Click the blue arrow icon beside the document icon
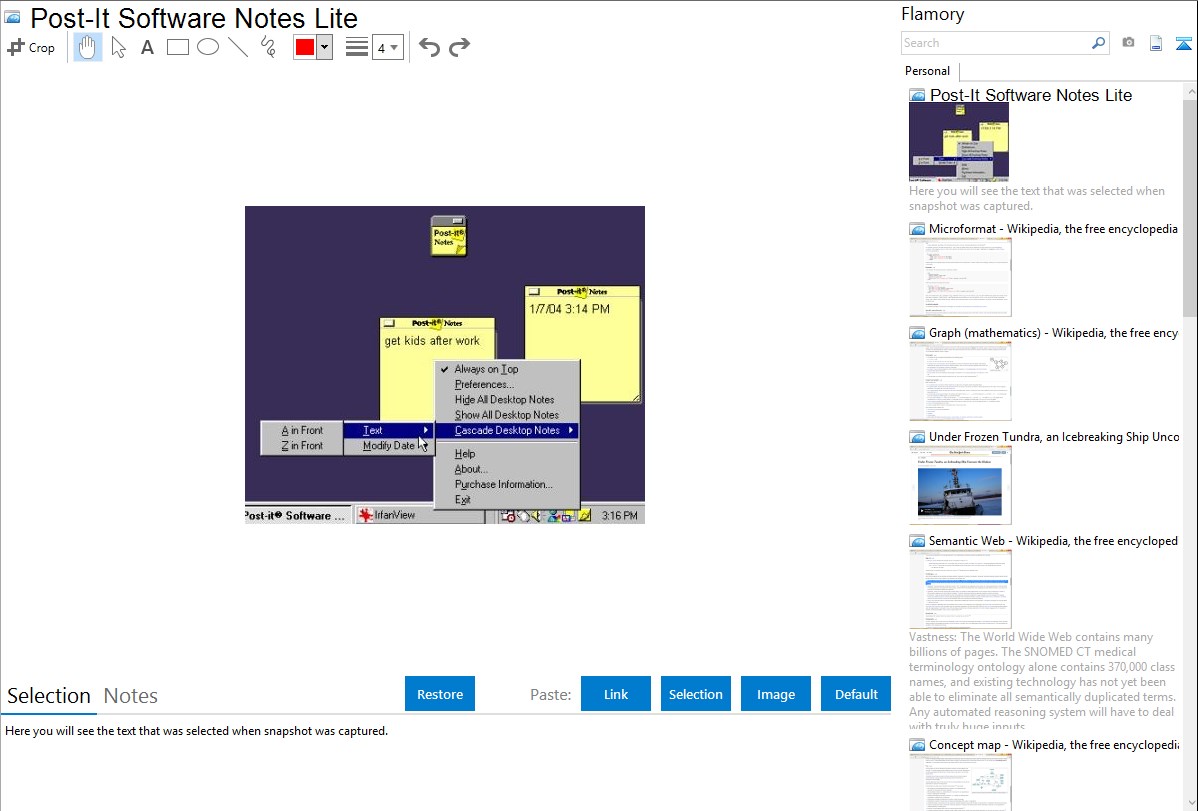The image size is (1198, 811). (x=1183, y=43)
